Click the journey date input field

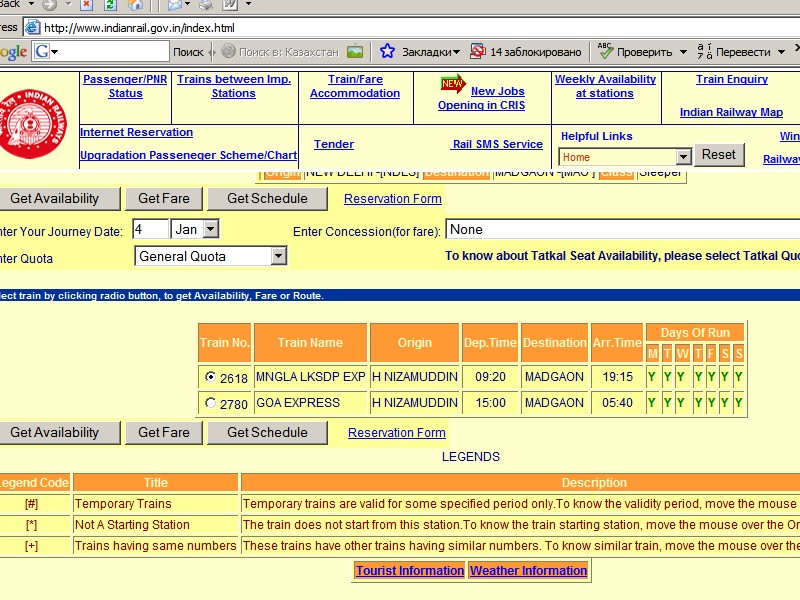point(150,229)
